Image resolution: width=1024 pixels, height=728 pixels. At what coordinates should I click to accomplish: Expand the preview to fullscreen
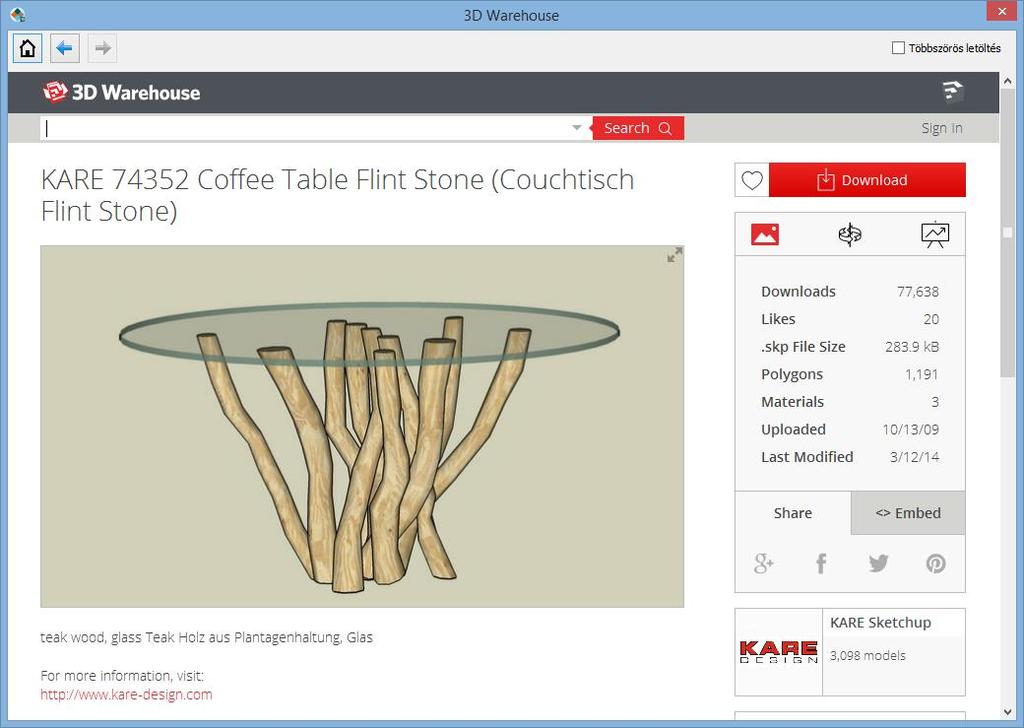[x=675, y=255]
